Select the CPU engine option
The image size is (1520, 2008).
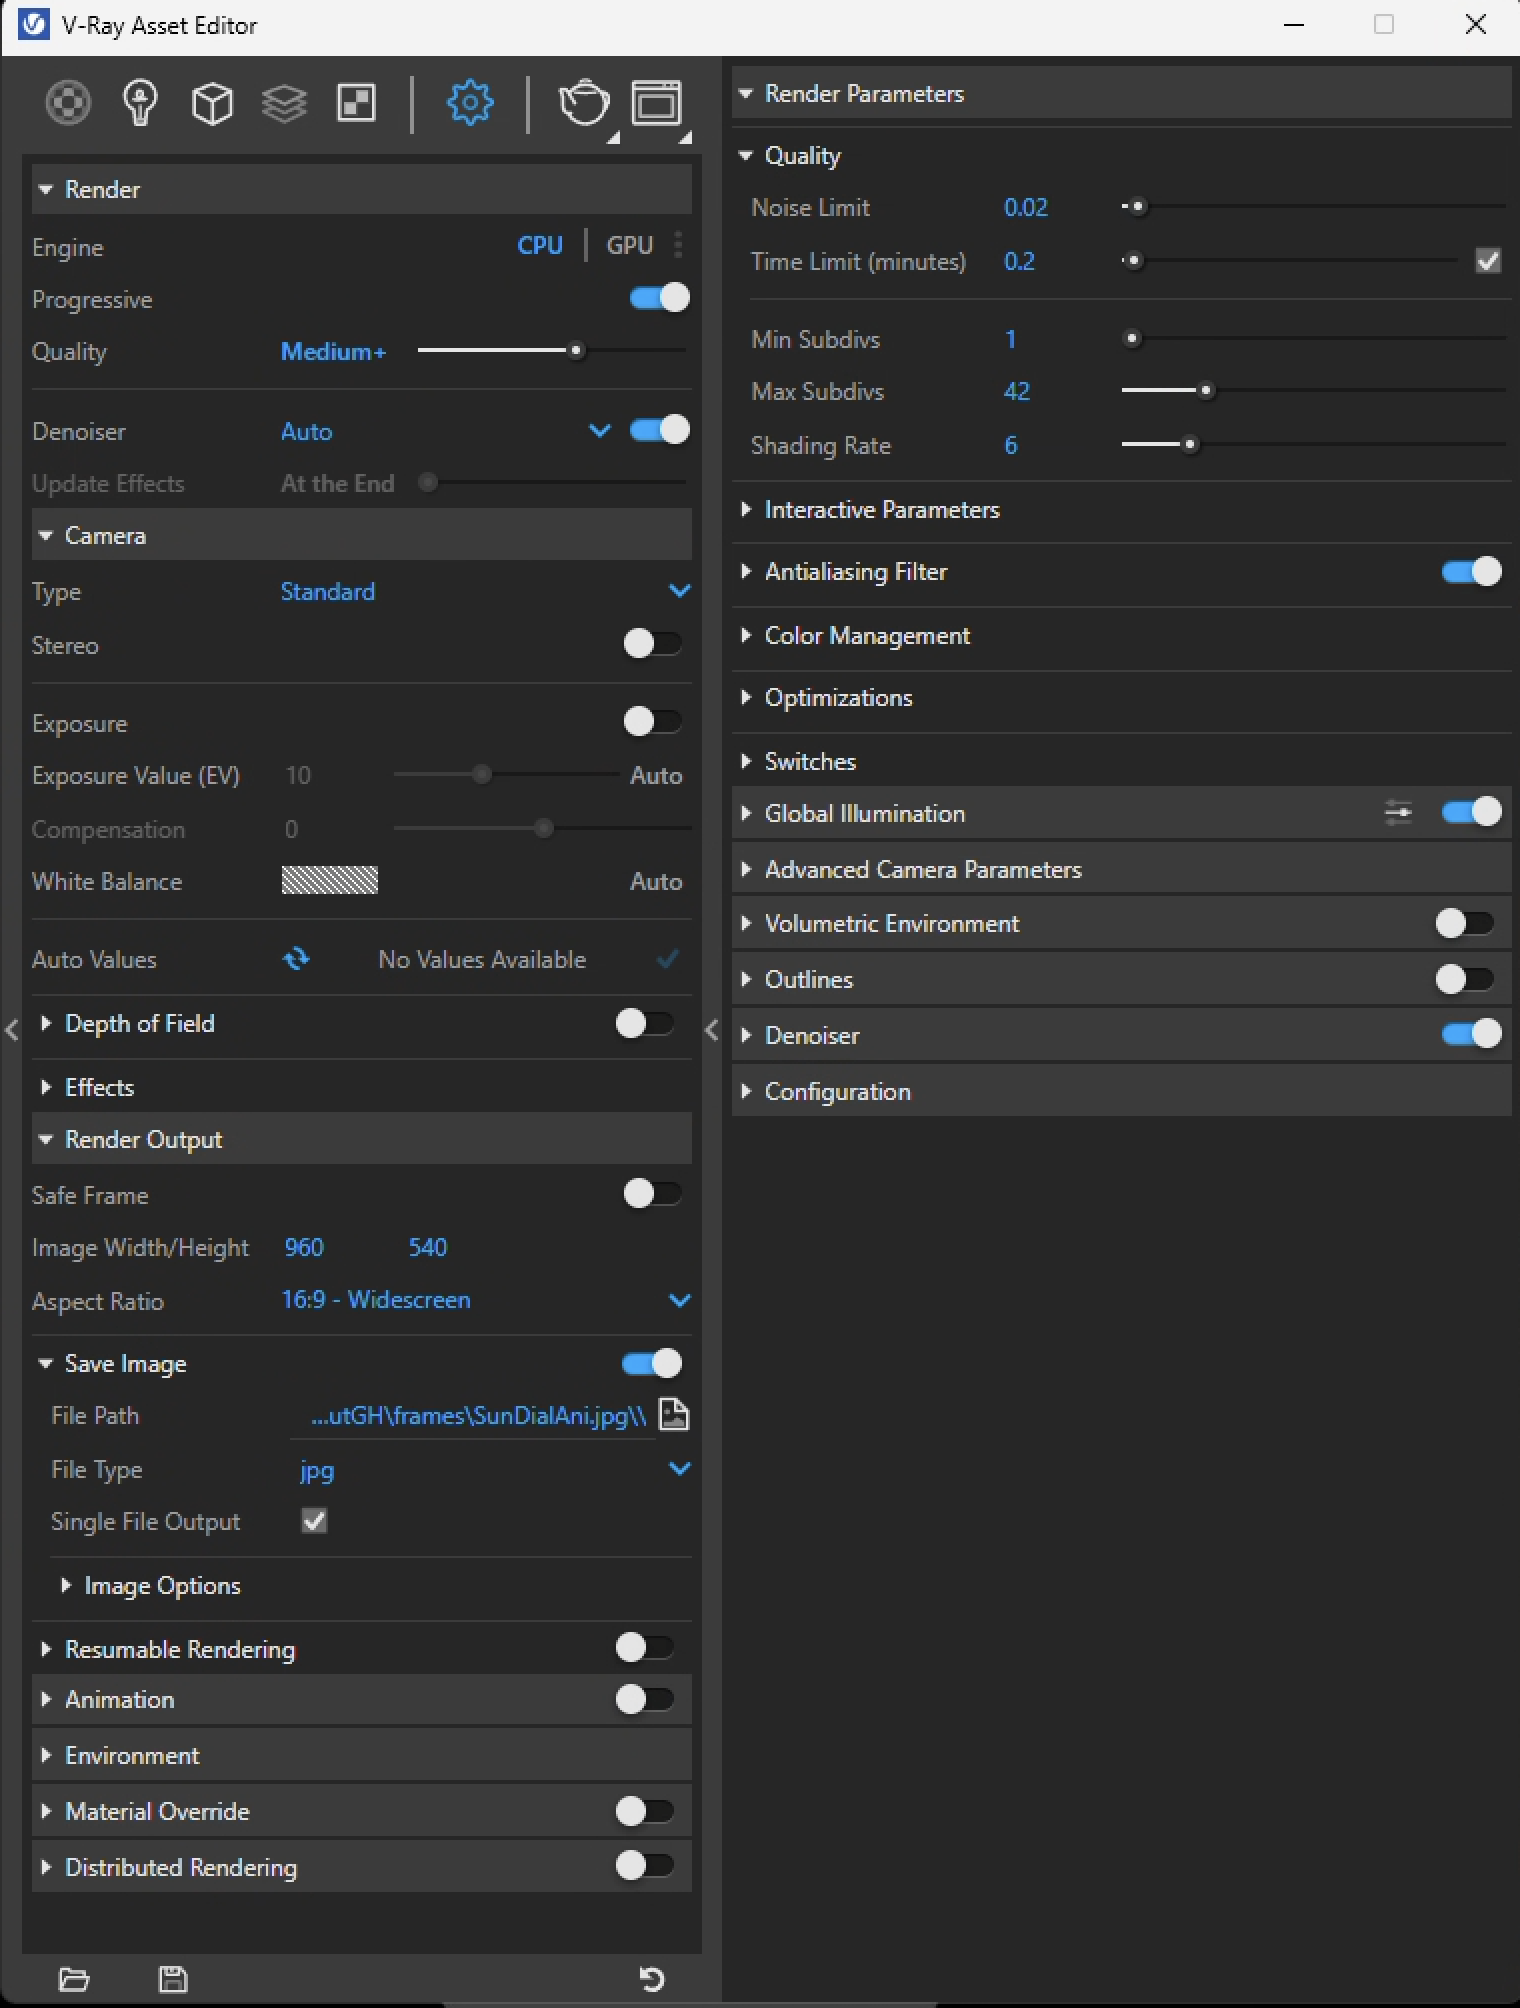coord(539,246)
